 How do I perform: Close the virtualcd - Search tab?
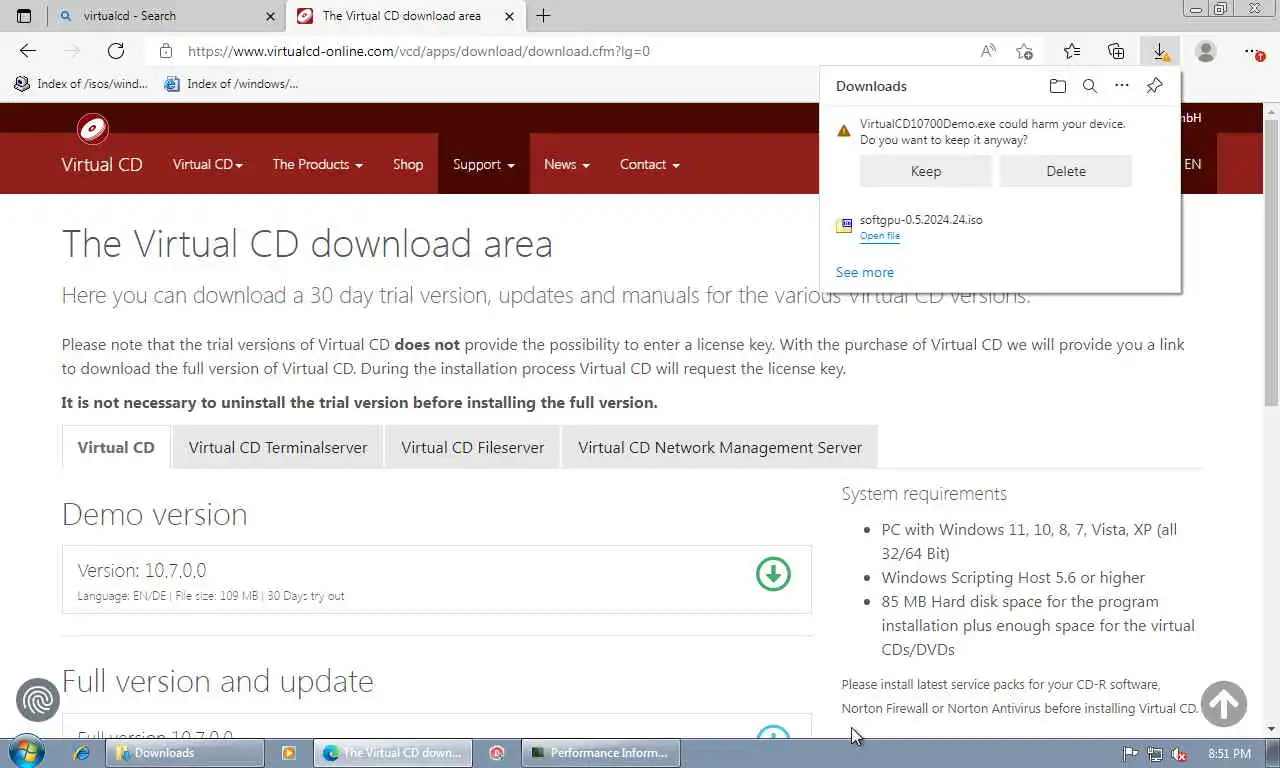click(x=271, y=16)
